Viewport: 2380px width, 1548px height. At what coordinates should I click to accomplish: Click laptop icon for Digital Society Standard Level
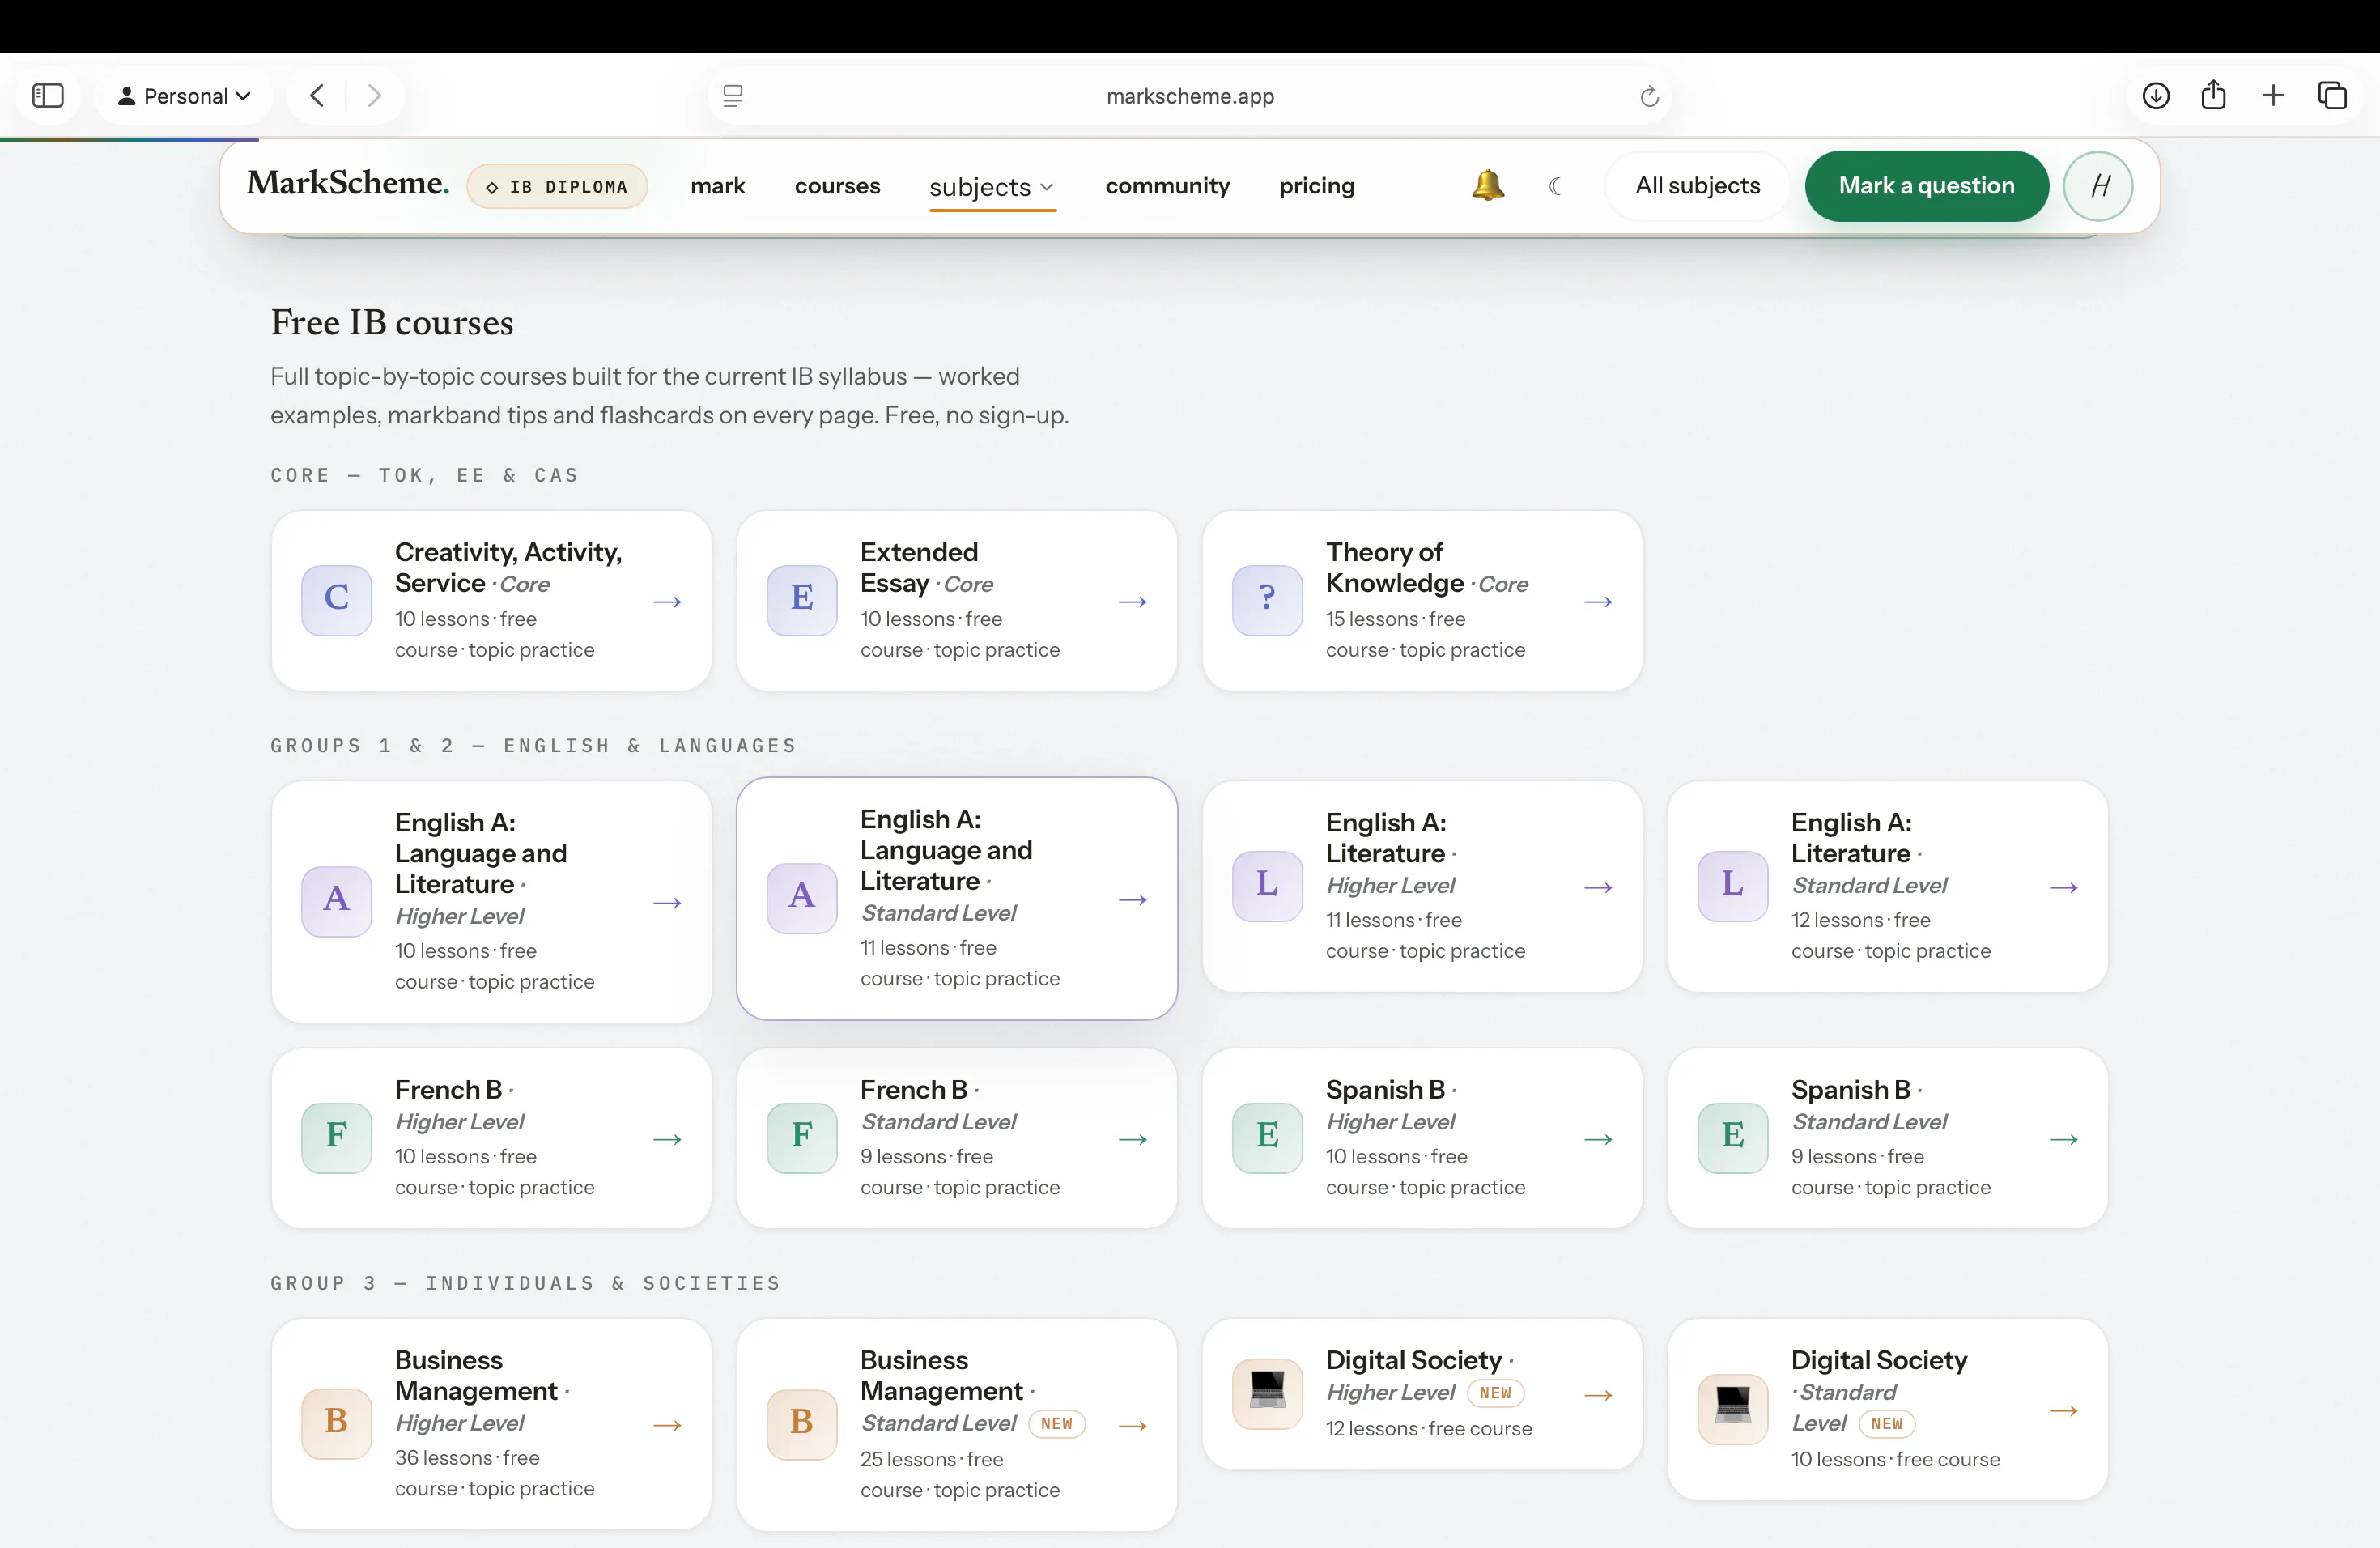(x=1732, y=1409)
